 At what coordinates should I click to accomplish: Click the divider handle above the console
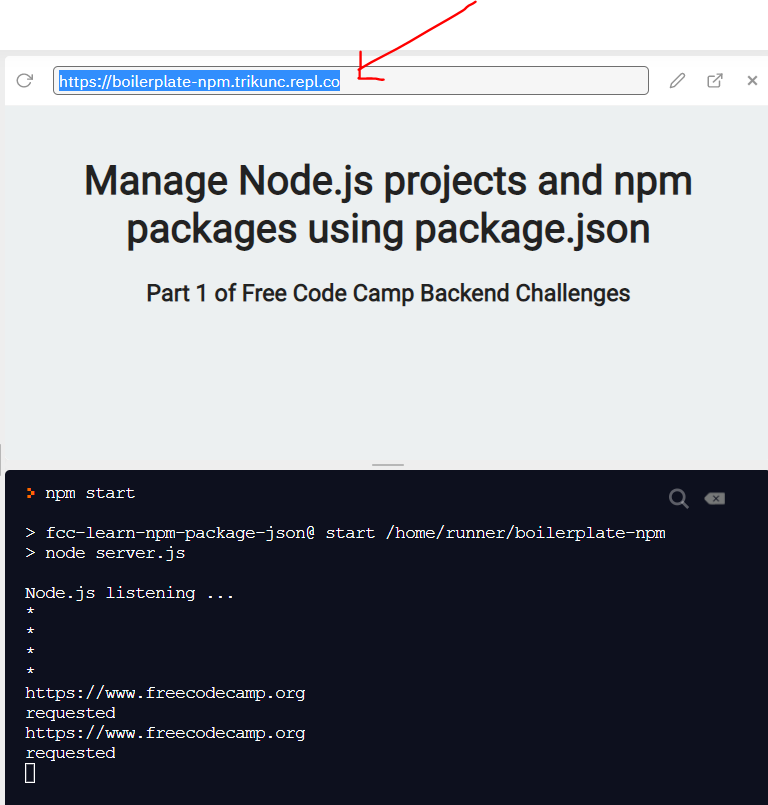[x=387, y=462]
